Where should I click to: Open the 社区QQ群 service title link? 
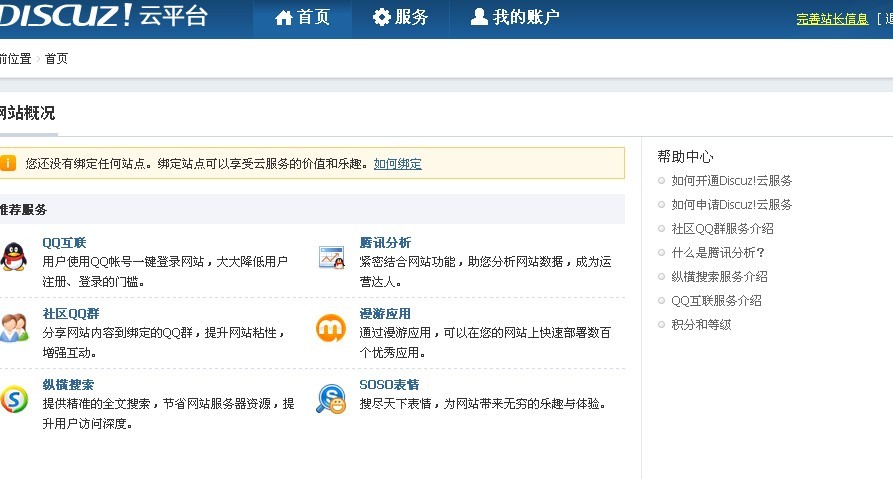coord(71,314)
